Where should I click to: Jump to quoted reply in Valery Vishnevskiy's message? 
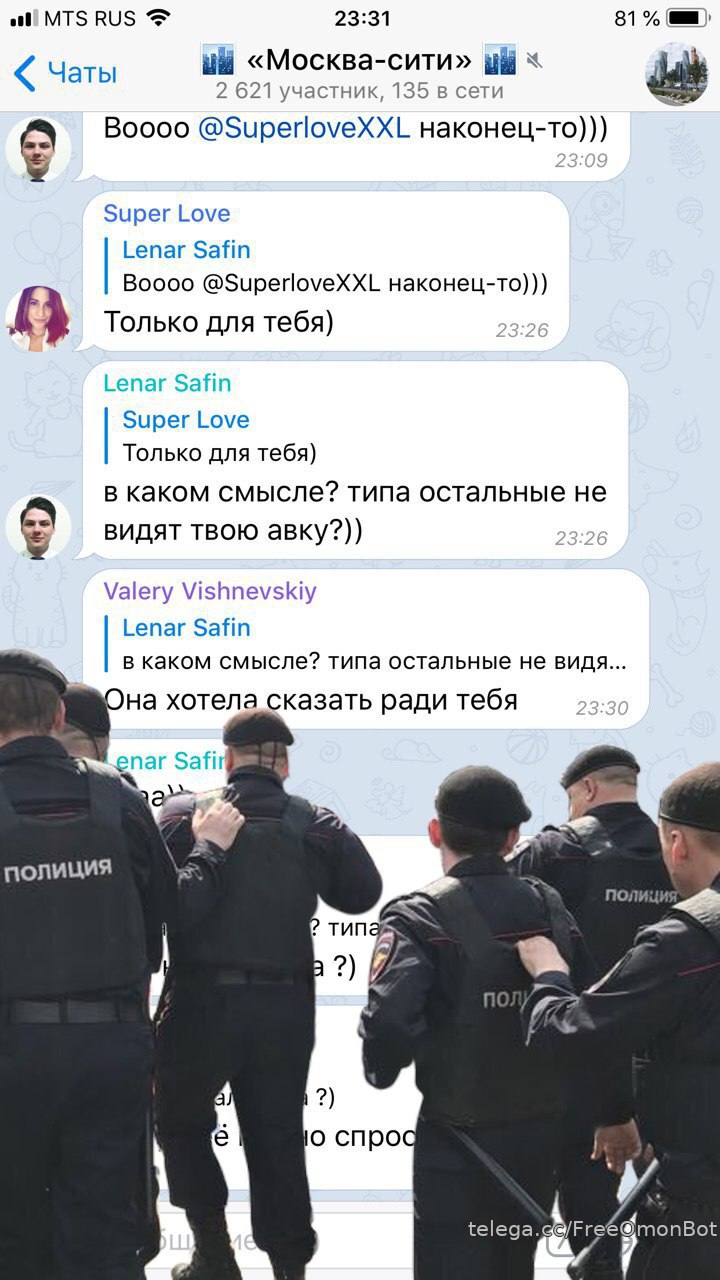coord(373,644)
